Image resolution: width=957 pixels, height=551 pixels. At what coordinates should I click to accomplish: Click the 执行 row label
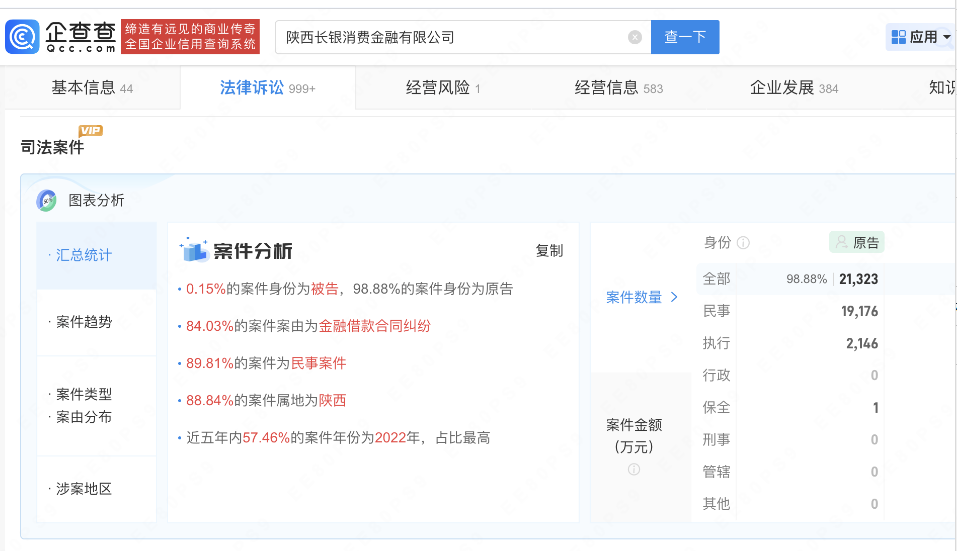pyautogui.click(x=717, y=343)
